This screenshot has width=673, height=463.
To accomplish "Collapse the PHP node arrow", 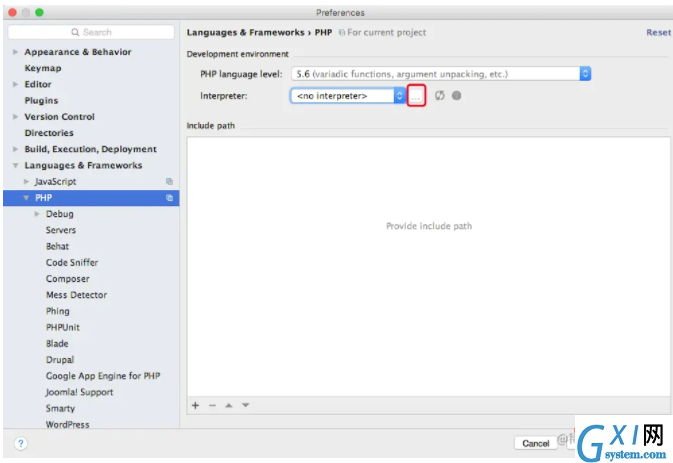I will click(x=27, y=198).
